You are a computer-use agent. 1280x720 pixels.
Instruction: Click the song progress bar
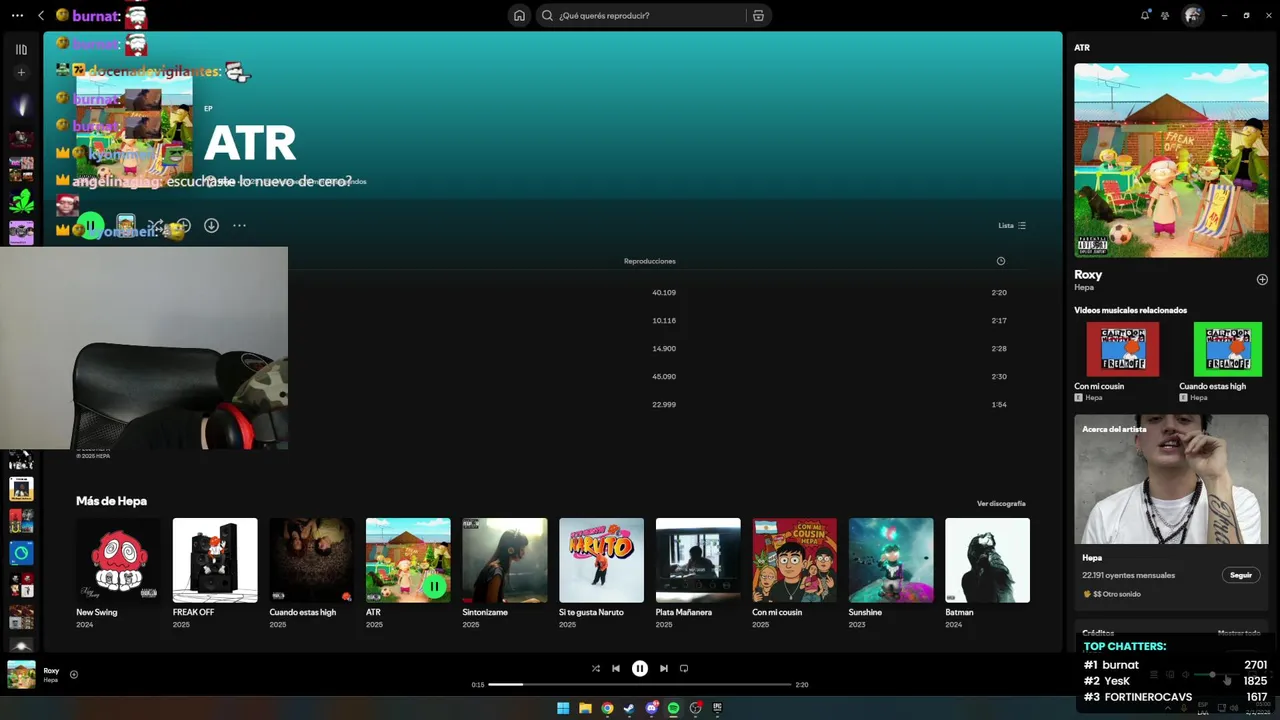point(640,685)
